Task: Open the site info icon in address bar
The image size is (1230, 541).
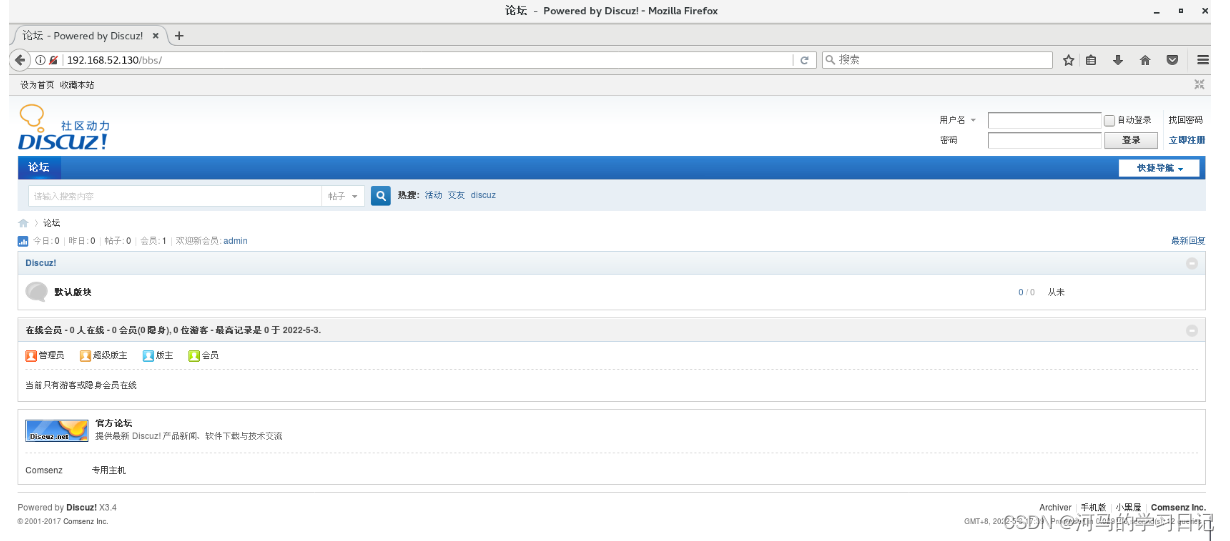Action: click(x=40, y=60)
